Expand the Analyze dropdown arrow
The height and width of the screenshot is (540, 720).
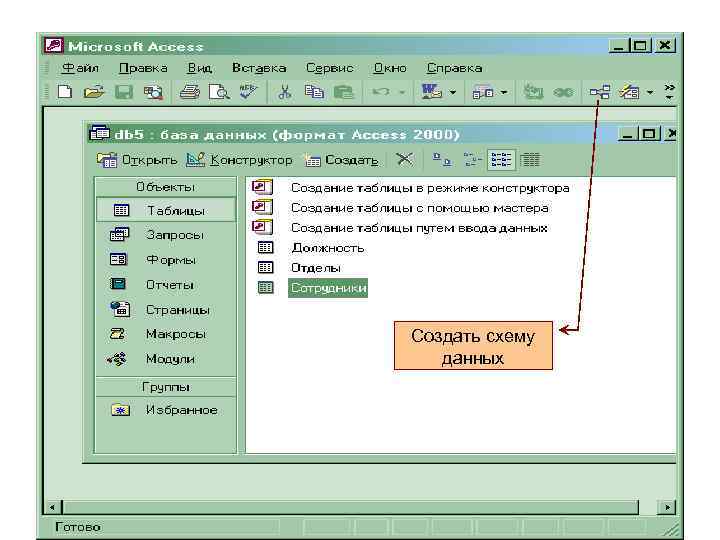click(x=504, y=93)
